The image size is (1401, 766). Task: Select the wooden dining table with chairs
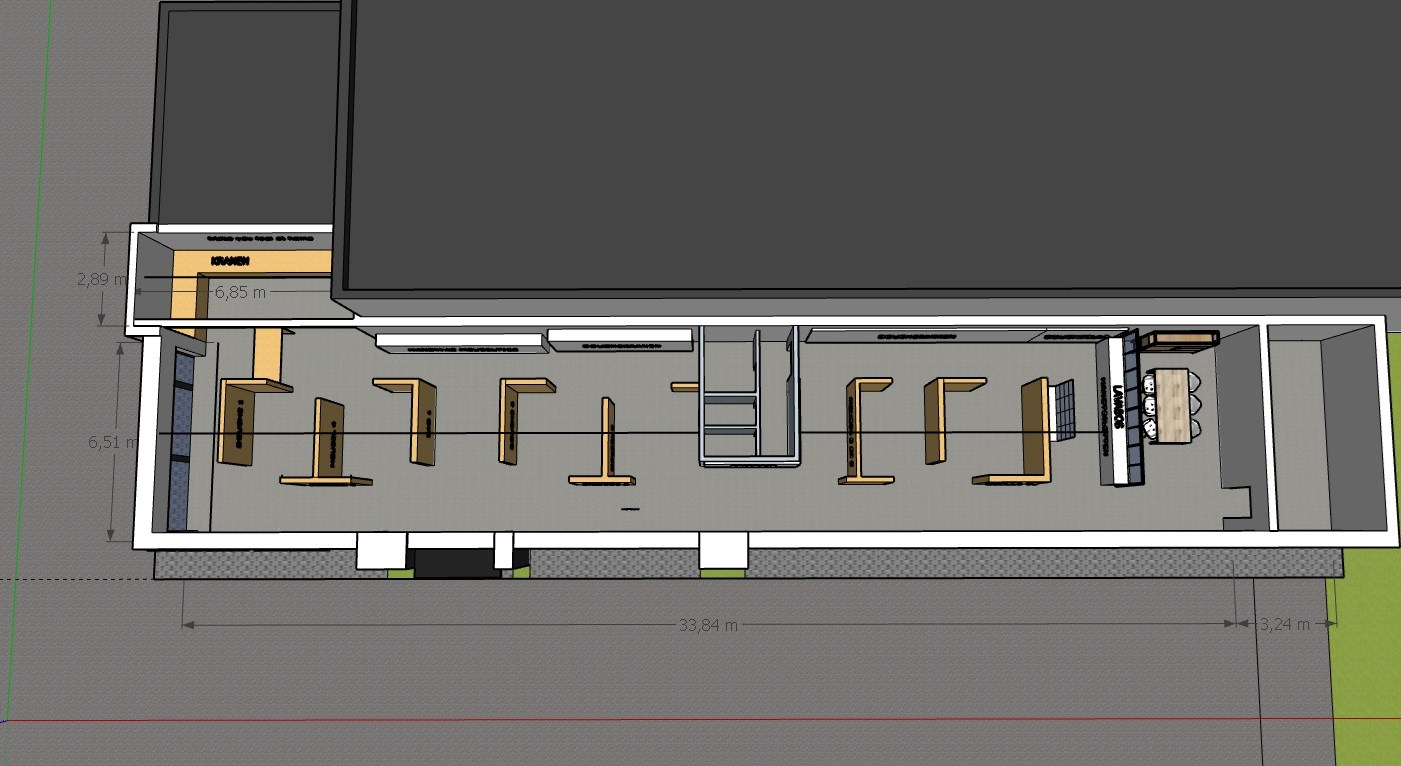pos(1170,403)
